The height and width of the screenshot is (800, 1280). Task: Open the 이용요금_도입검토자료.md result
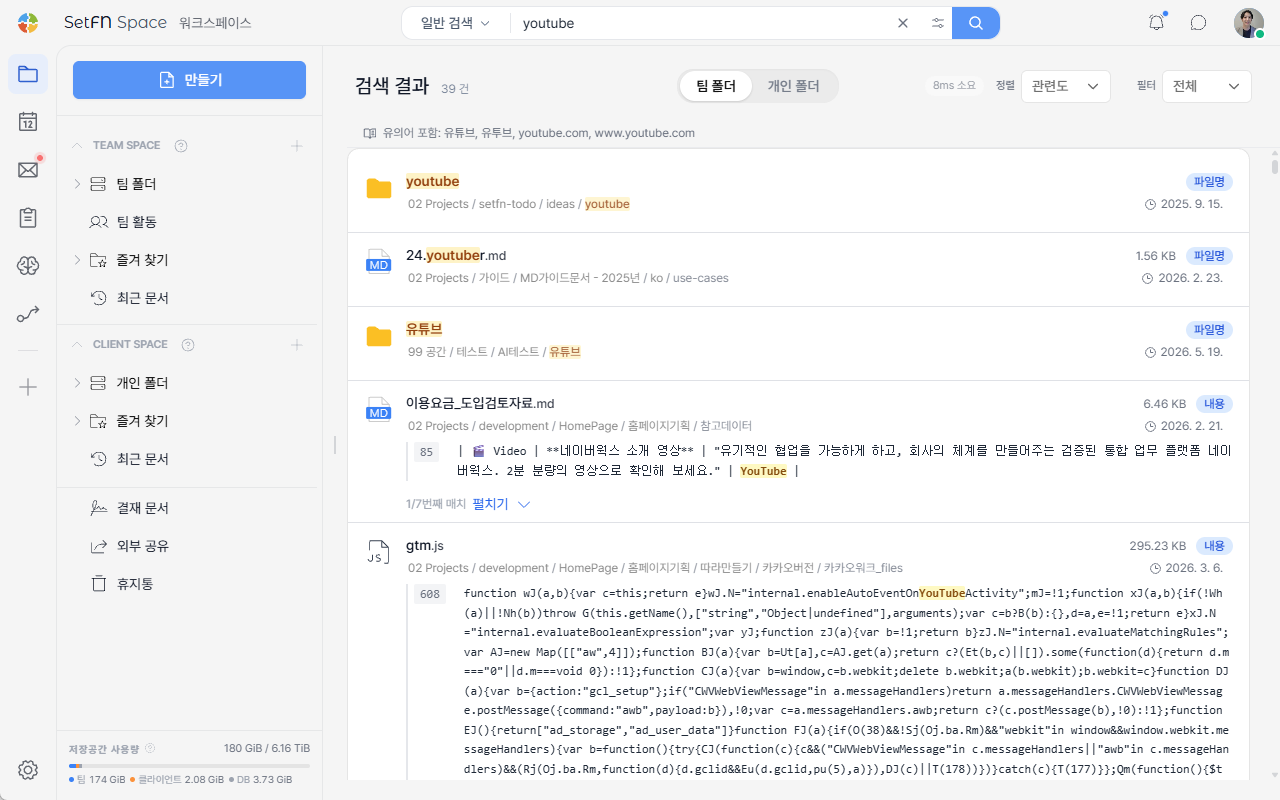pos(480,403)
